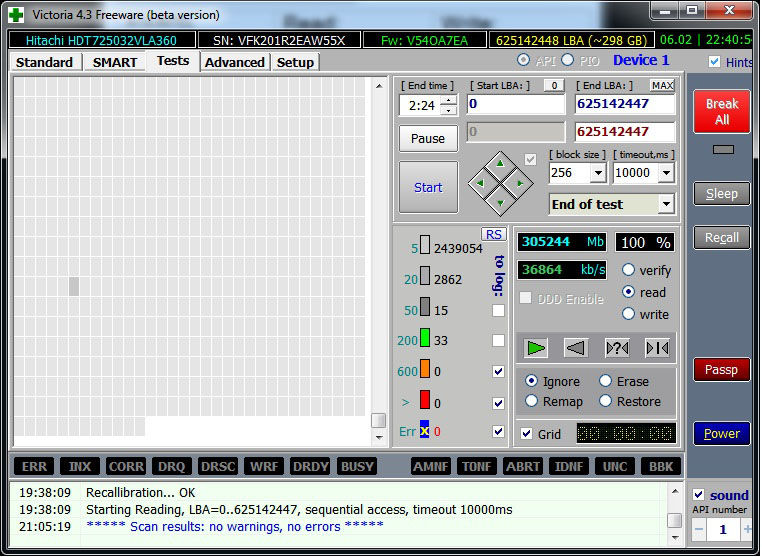Click the AMNF error indicator
The height and width of the screenshot is (557, 762).
pos(431,467)
